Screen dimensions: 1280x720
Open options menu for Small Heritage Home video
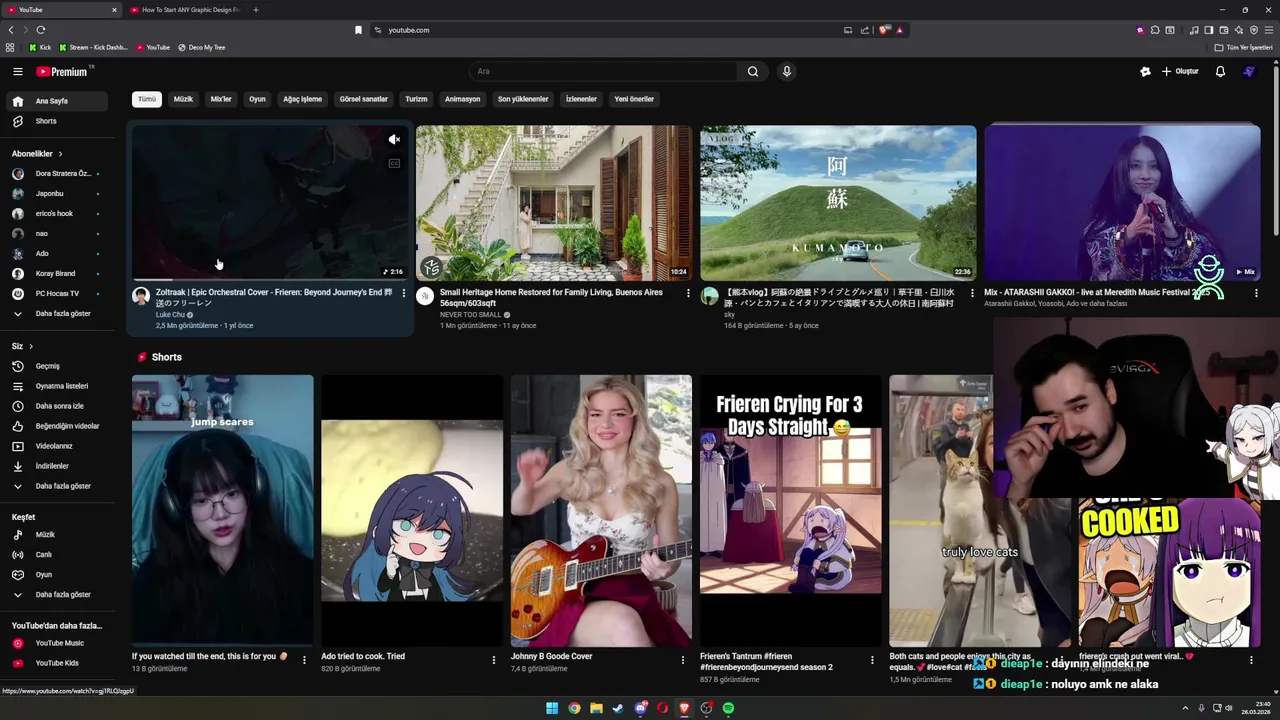click(x=688, y=293)
